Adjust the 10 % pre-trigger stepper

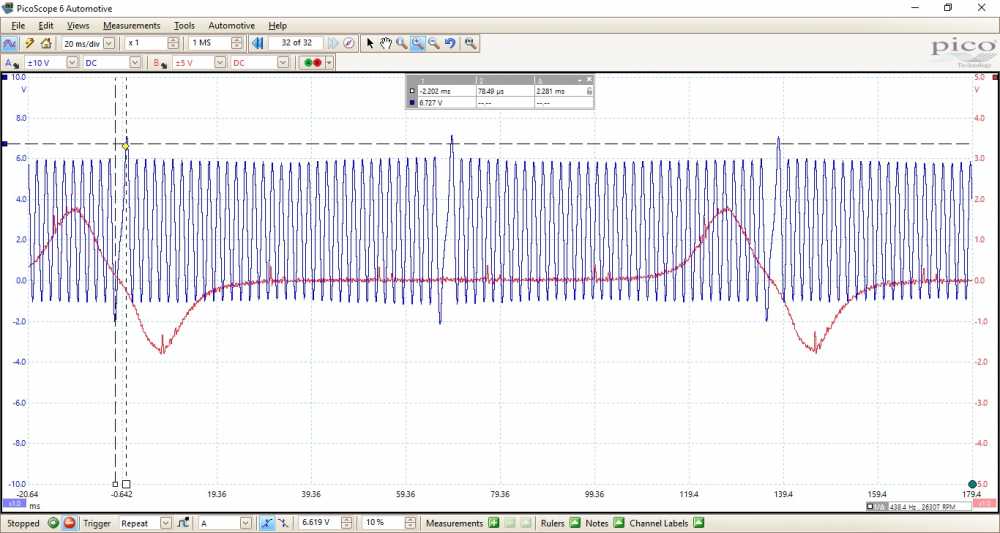click(410, 523)
